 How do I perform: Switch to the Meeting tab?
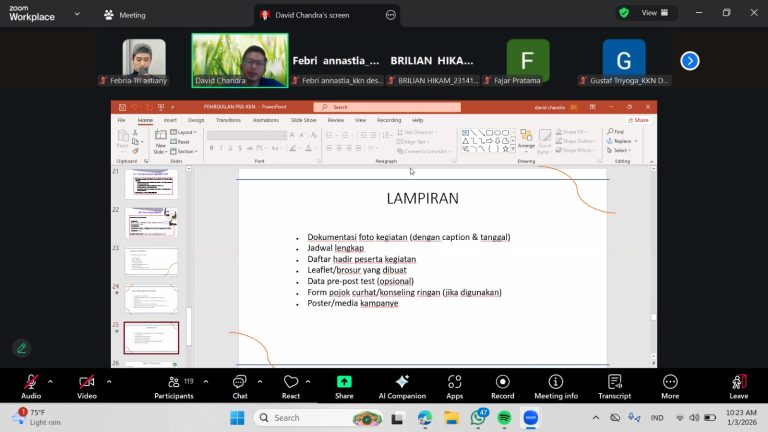point(125,15)
